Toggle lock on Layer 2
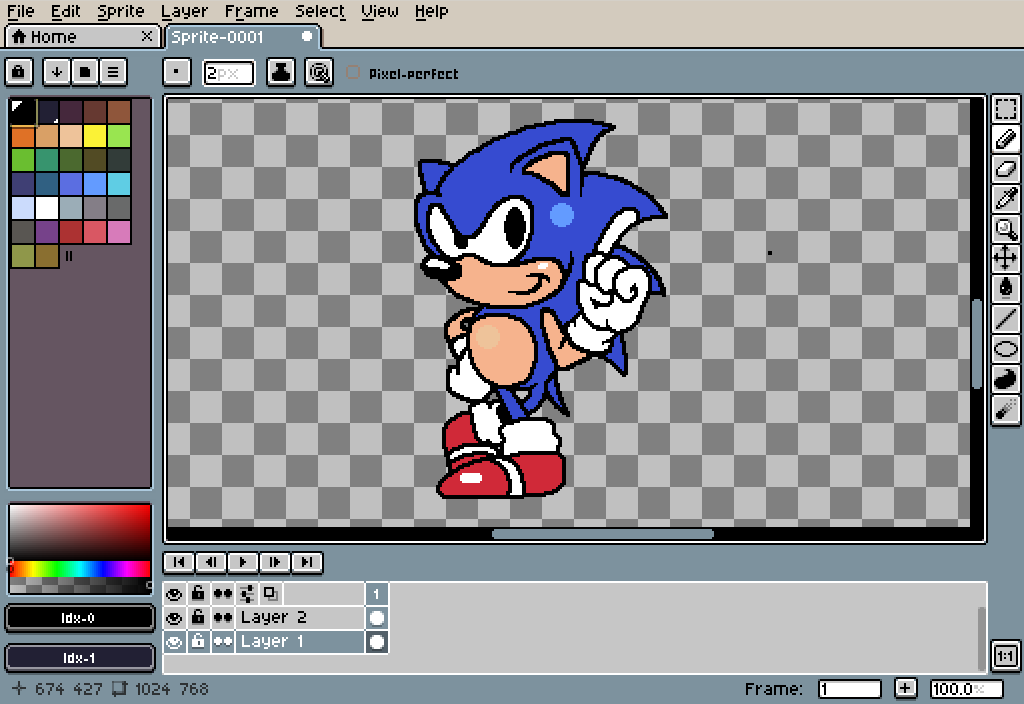 tap(199, 618)
